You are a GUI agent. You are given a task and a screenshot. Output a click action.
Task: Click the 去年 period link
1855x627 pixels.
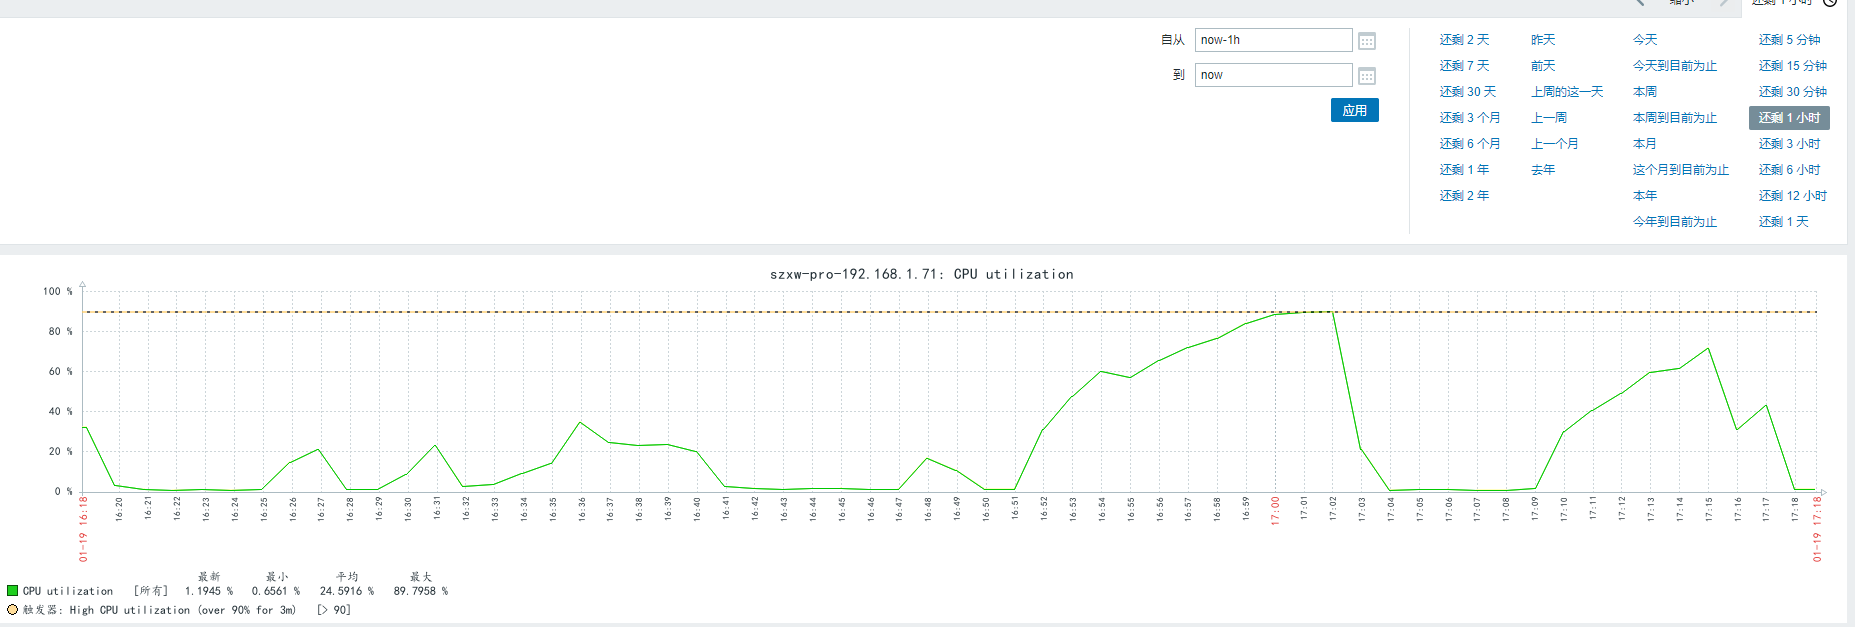click(1543, 170)
